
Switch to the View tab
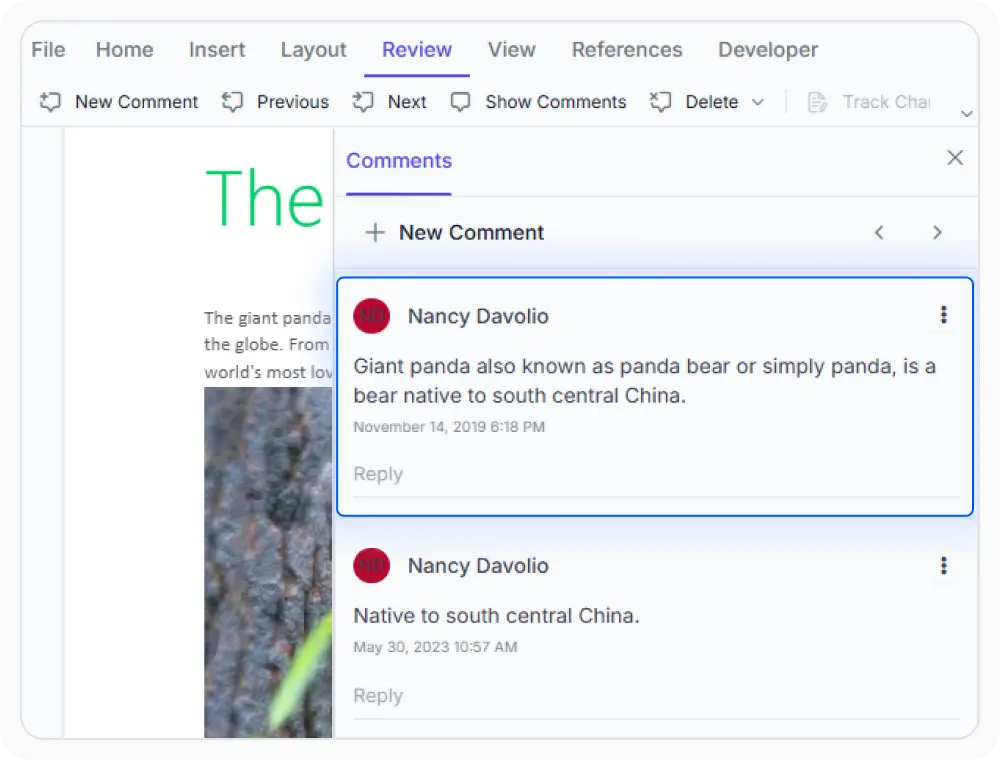[x=511, y=50]
